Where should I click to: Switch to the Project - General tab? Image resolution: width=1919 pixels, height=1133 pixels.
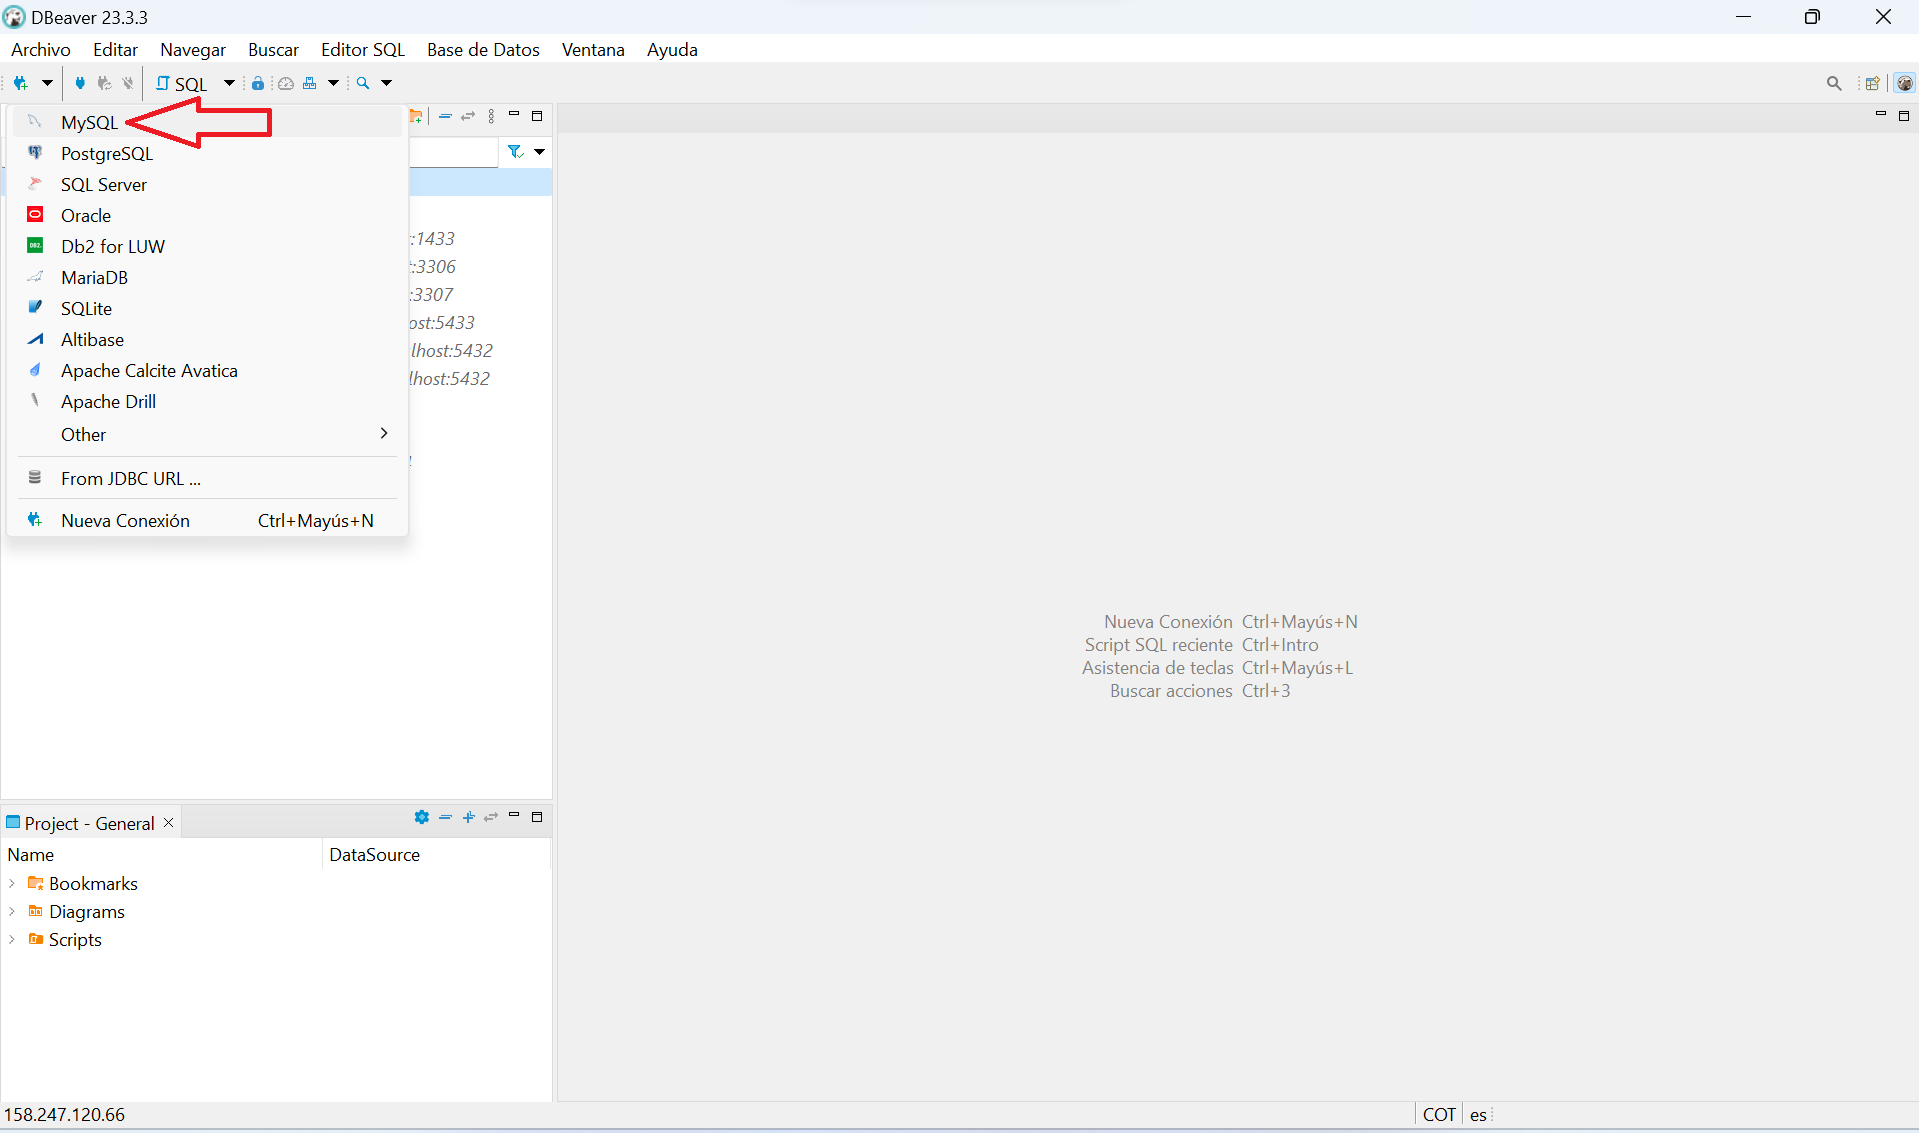coord(90,823)
